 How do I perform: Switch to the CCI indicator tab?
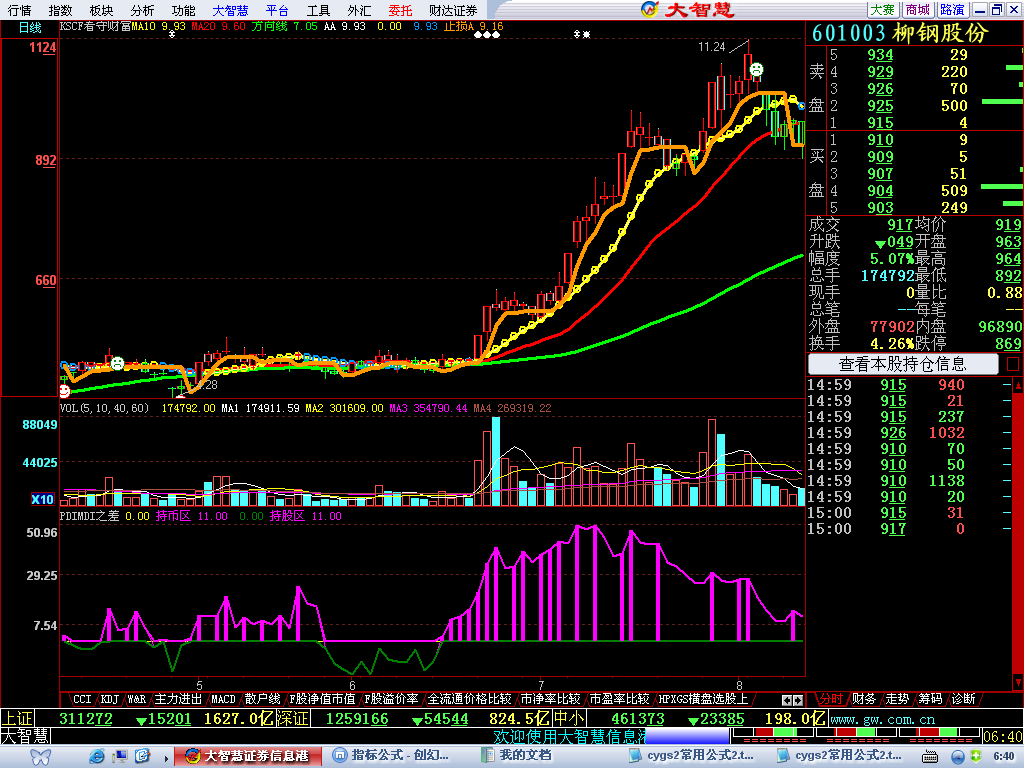click(x=82, y=699)
